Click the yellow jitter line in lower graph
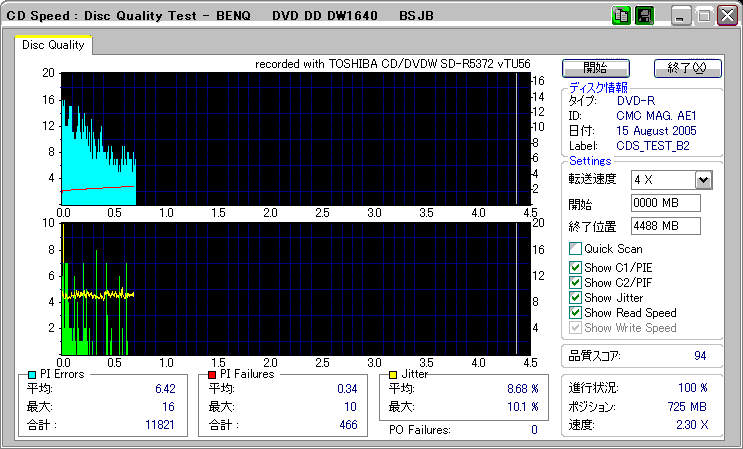 click(x=98, y=295)
